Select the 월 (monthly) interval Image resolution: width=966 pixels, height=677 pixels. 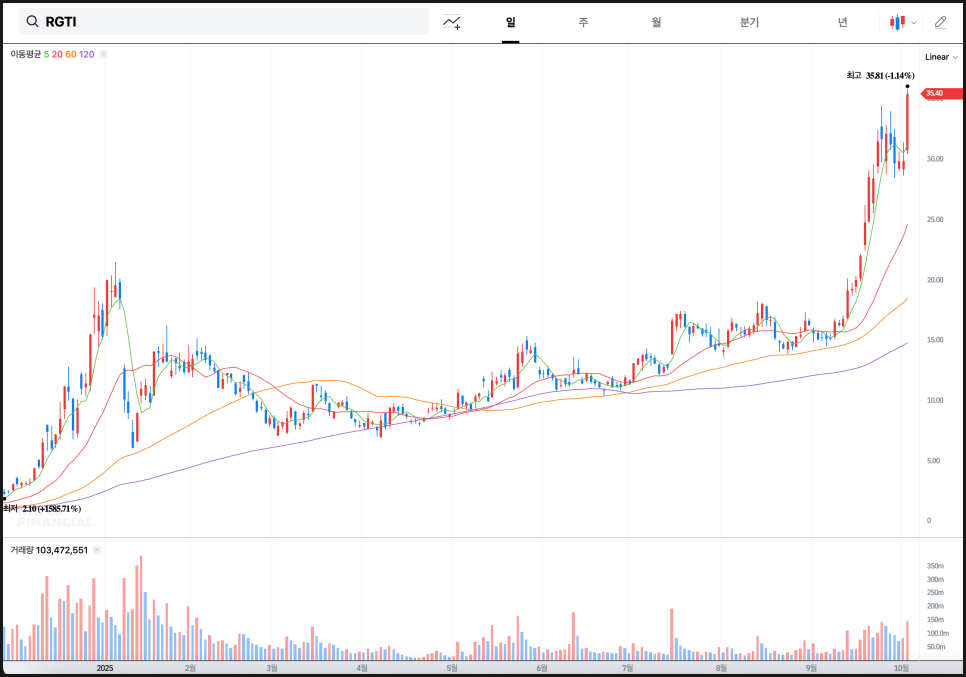656,22
